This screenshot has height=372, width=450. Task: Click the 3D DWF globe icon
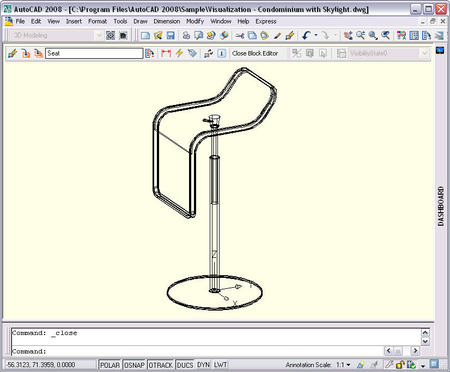224,35
